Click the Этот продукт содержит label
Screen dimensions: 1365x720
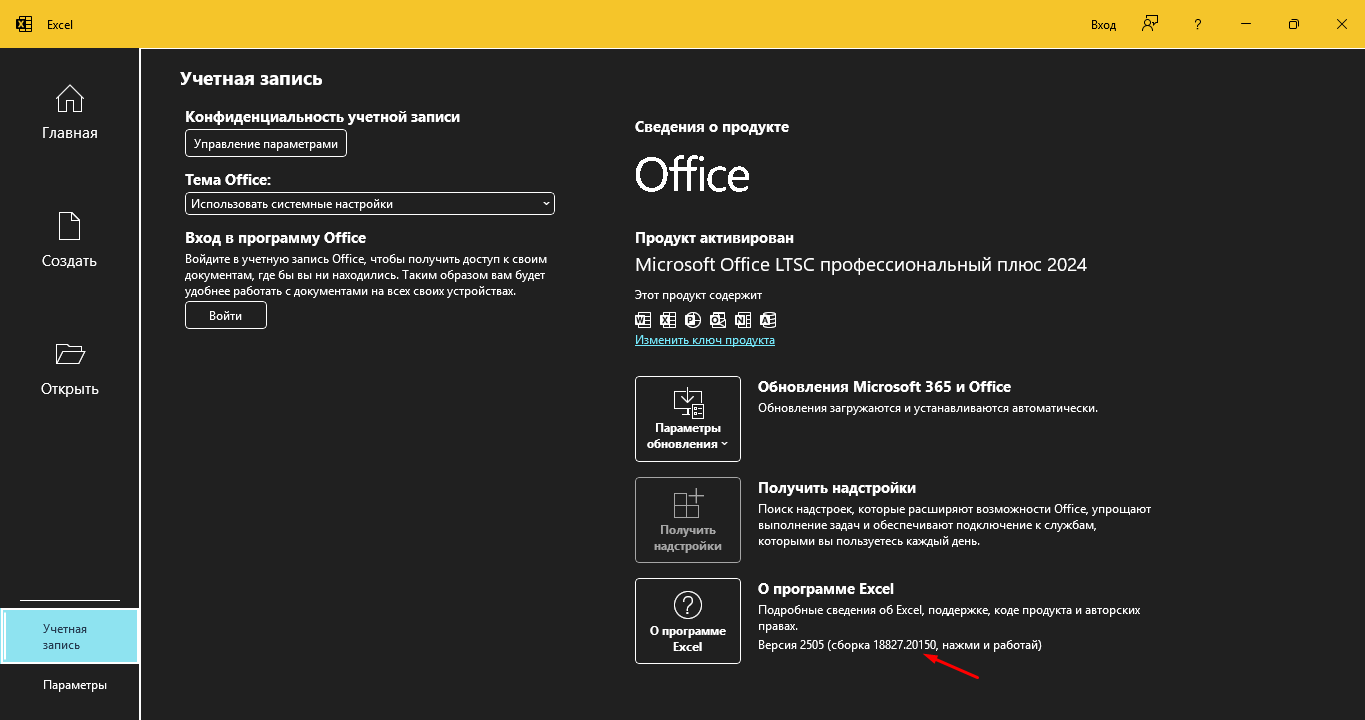tap(698, 295)
